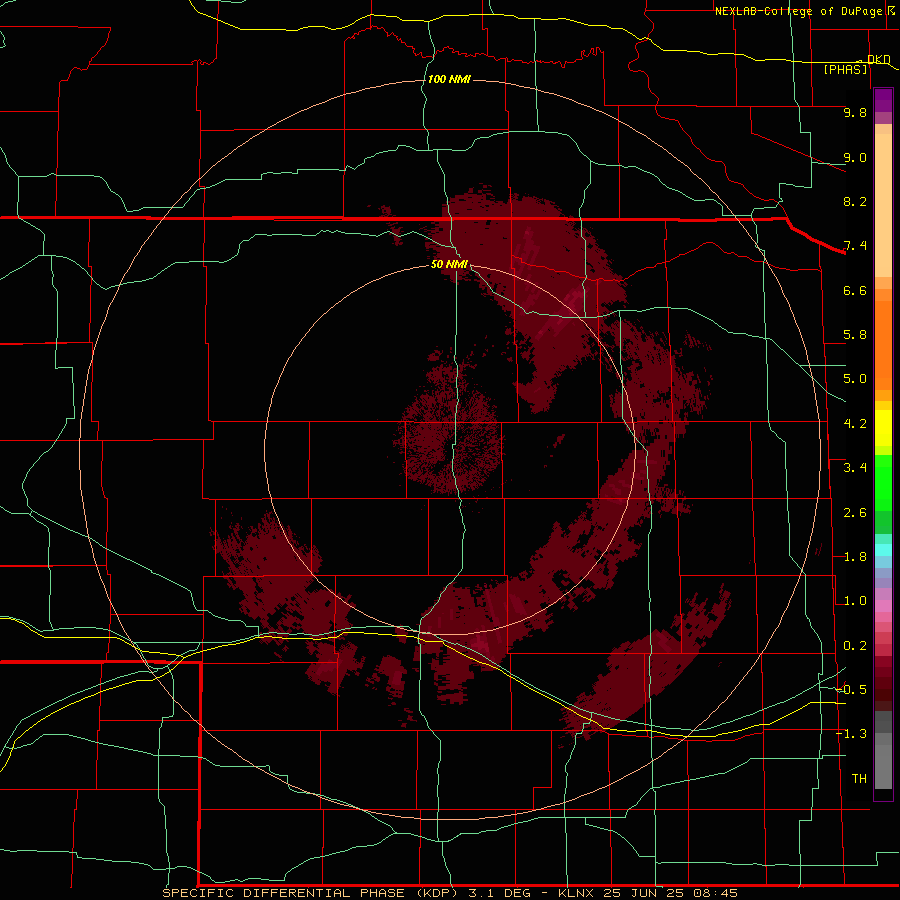The width and height of the screenshot is (900, 900).
Task: Select the 2.6 scale label
Action: (855, 513)
